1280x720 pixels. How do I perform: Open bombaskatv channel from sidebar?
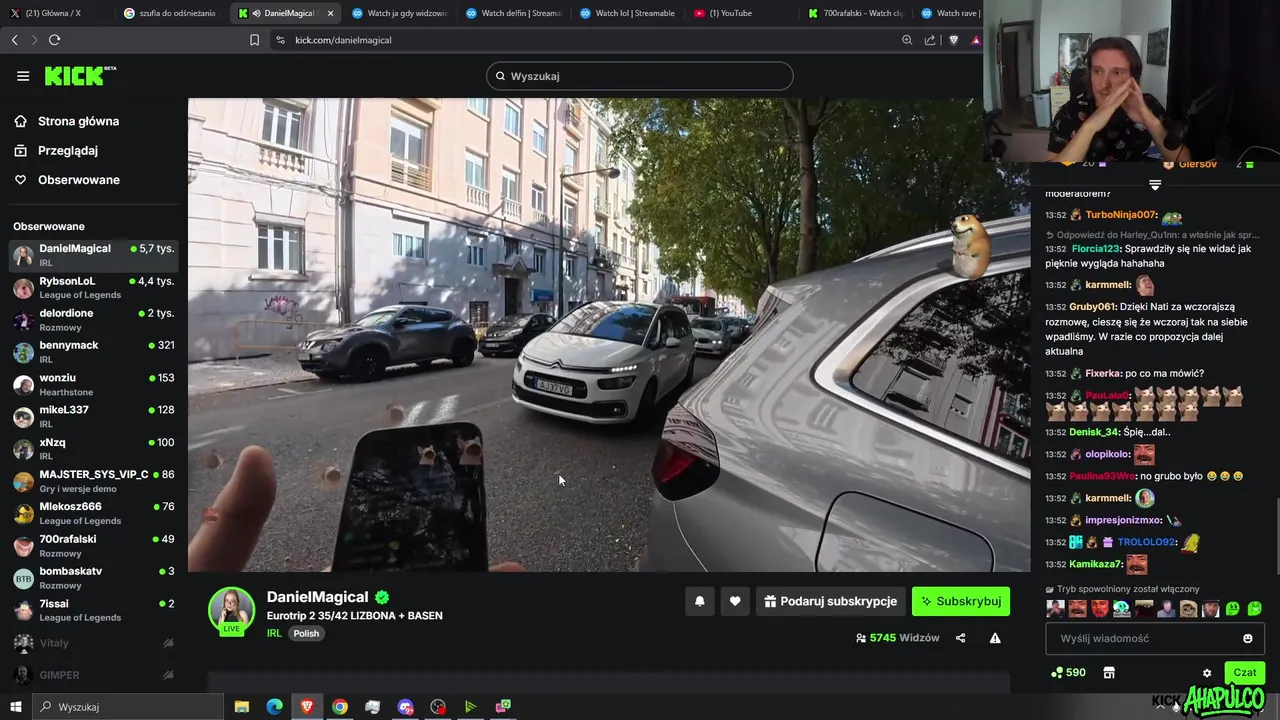[94, 577]
